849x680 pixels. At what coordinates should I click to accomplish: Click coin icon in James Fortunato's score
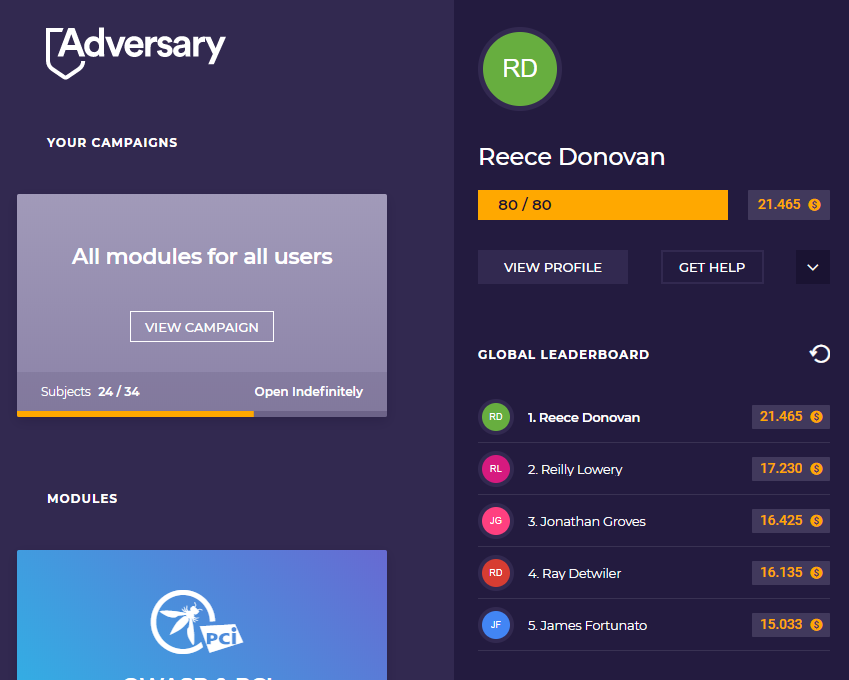(x=817, y=625)
